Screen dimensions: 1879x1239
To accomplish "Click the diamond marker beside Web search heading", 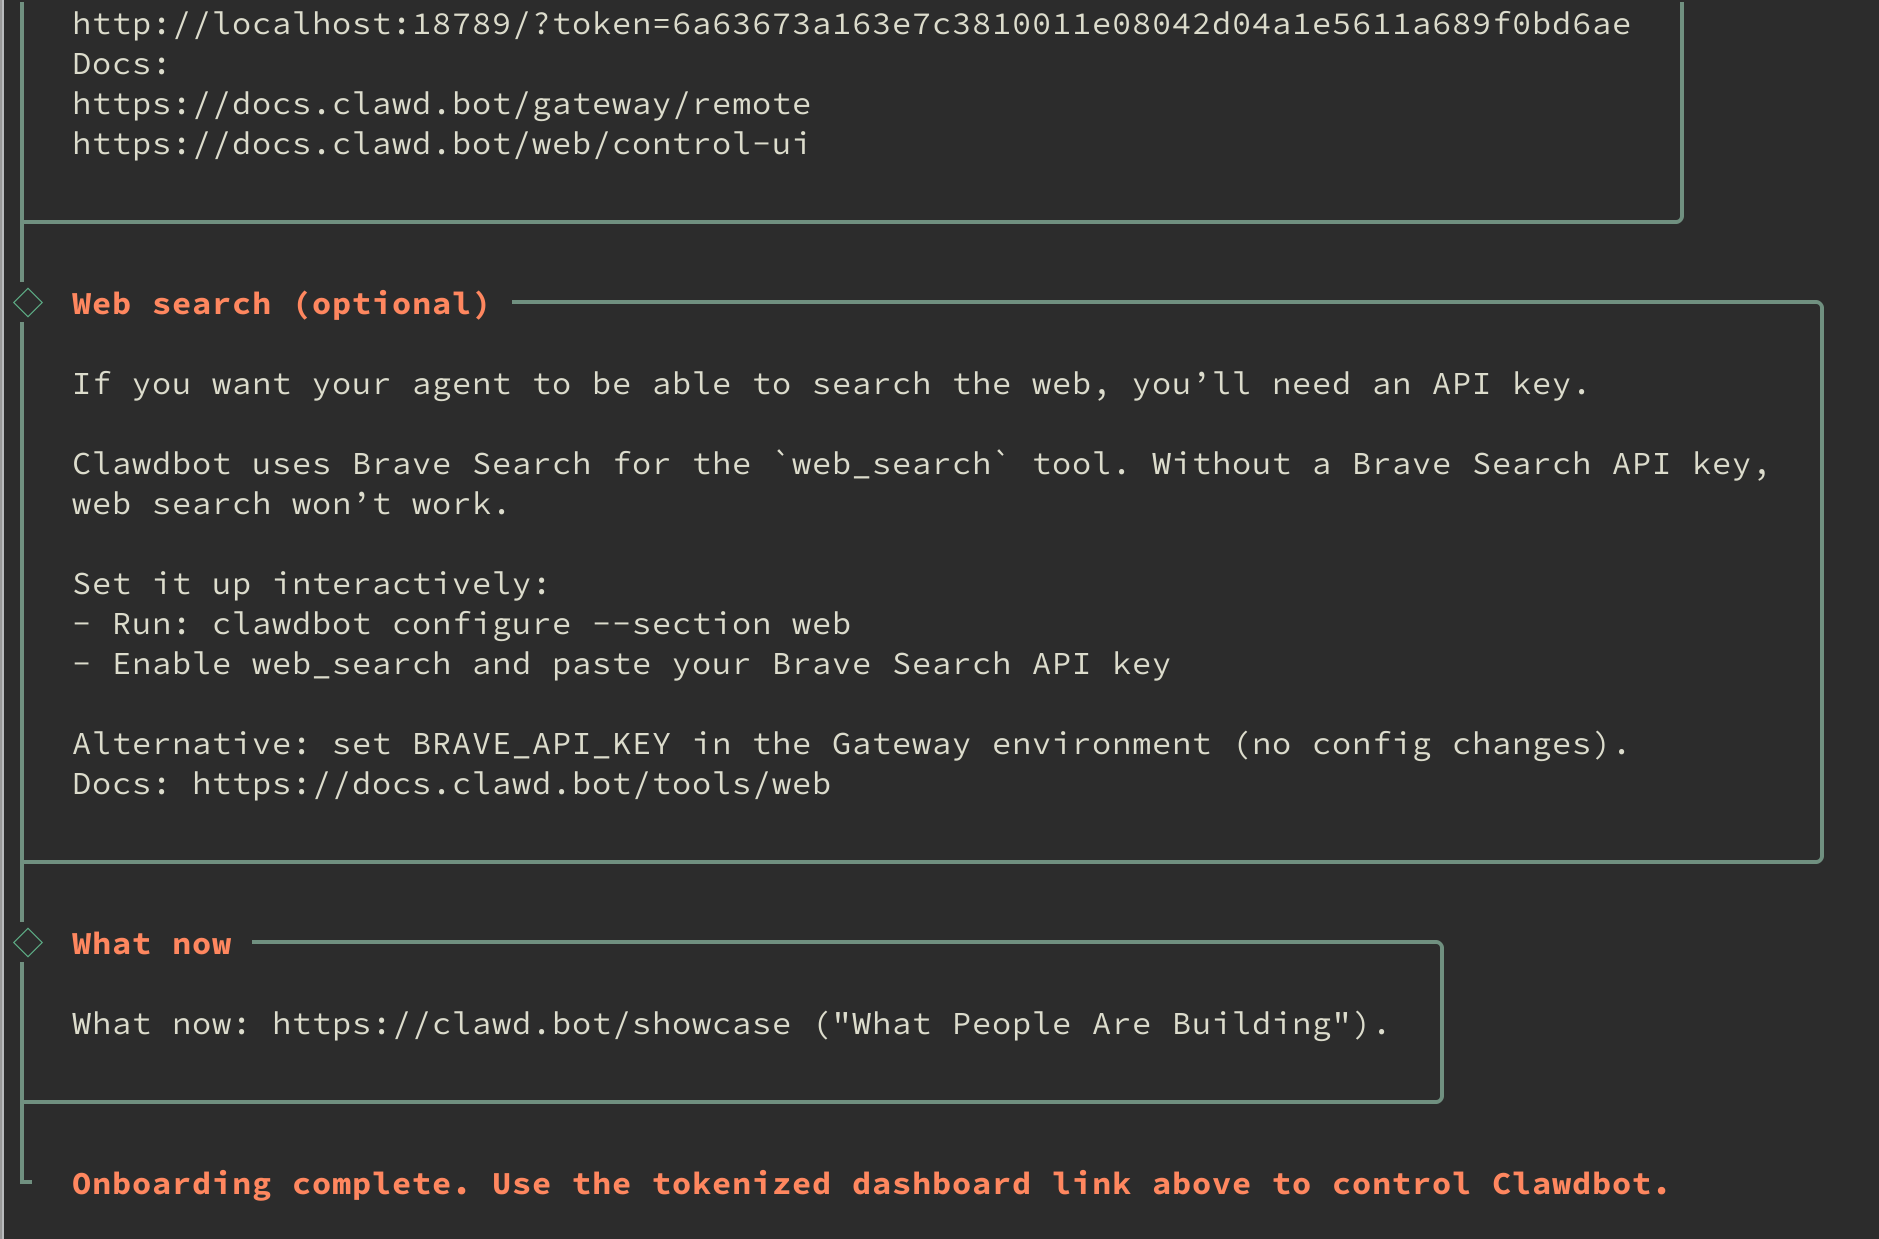I will click(28, 302).
